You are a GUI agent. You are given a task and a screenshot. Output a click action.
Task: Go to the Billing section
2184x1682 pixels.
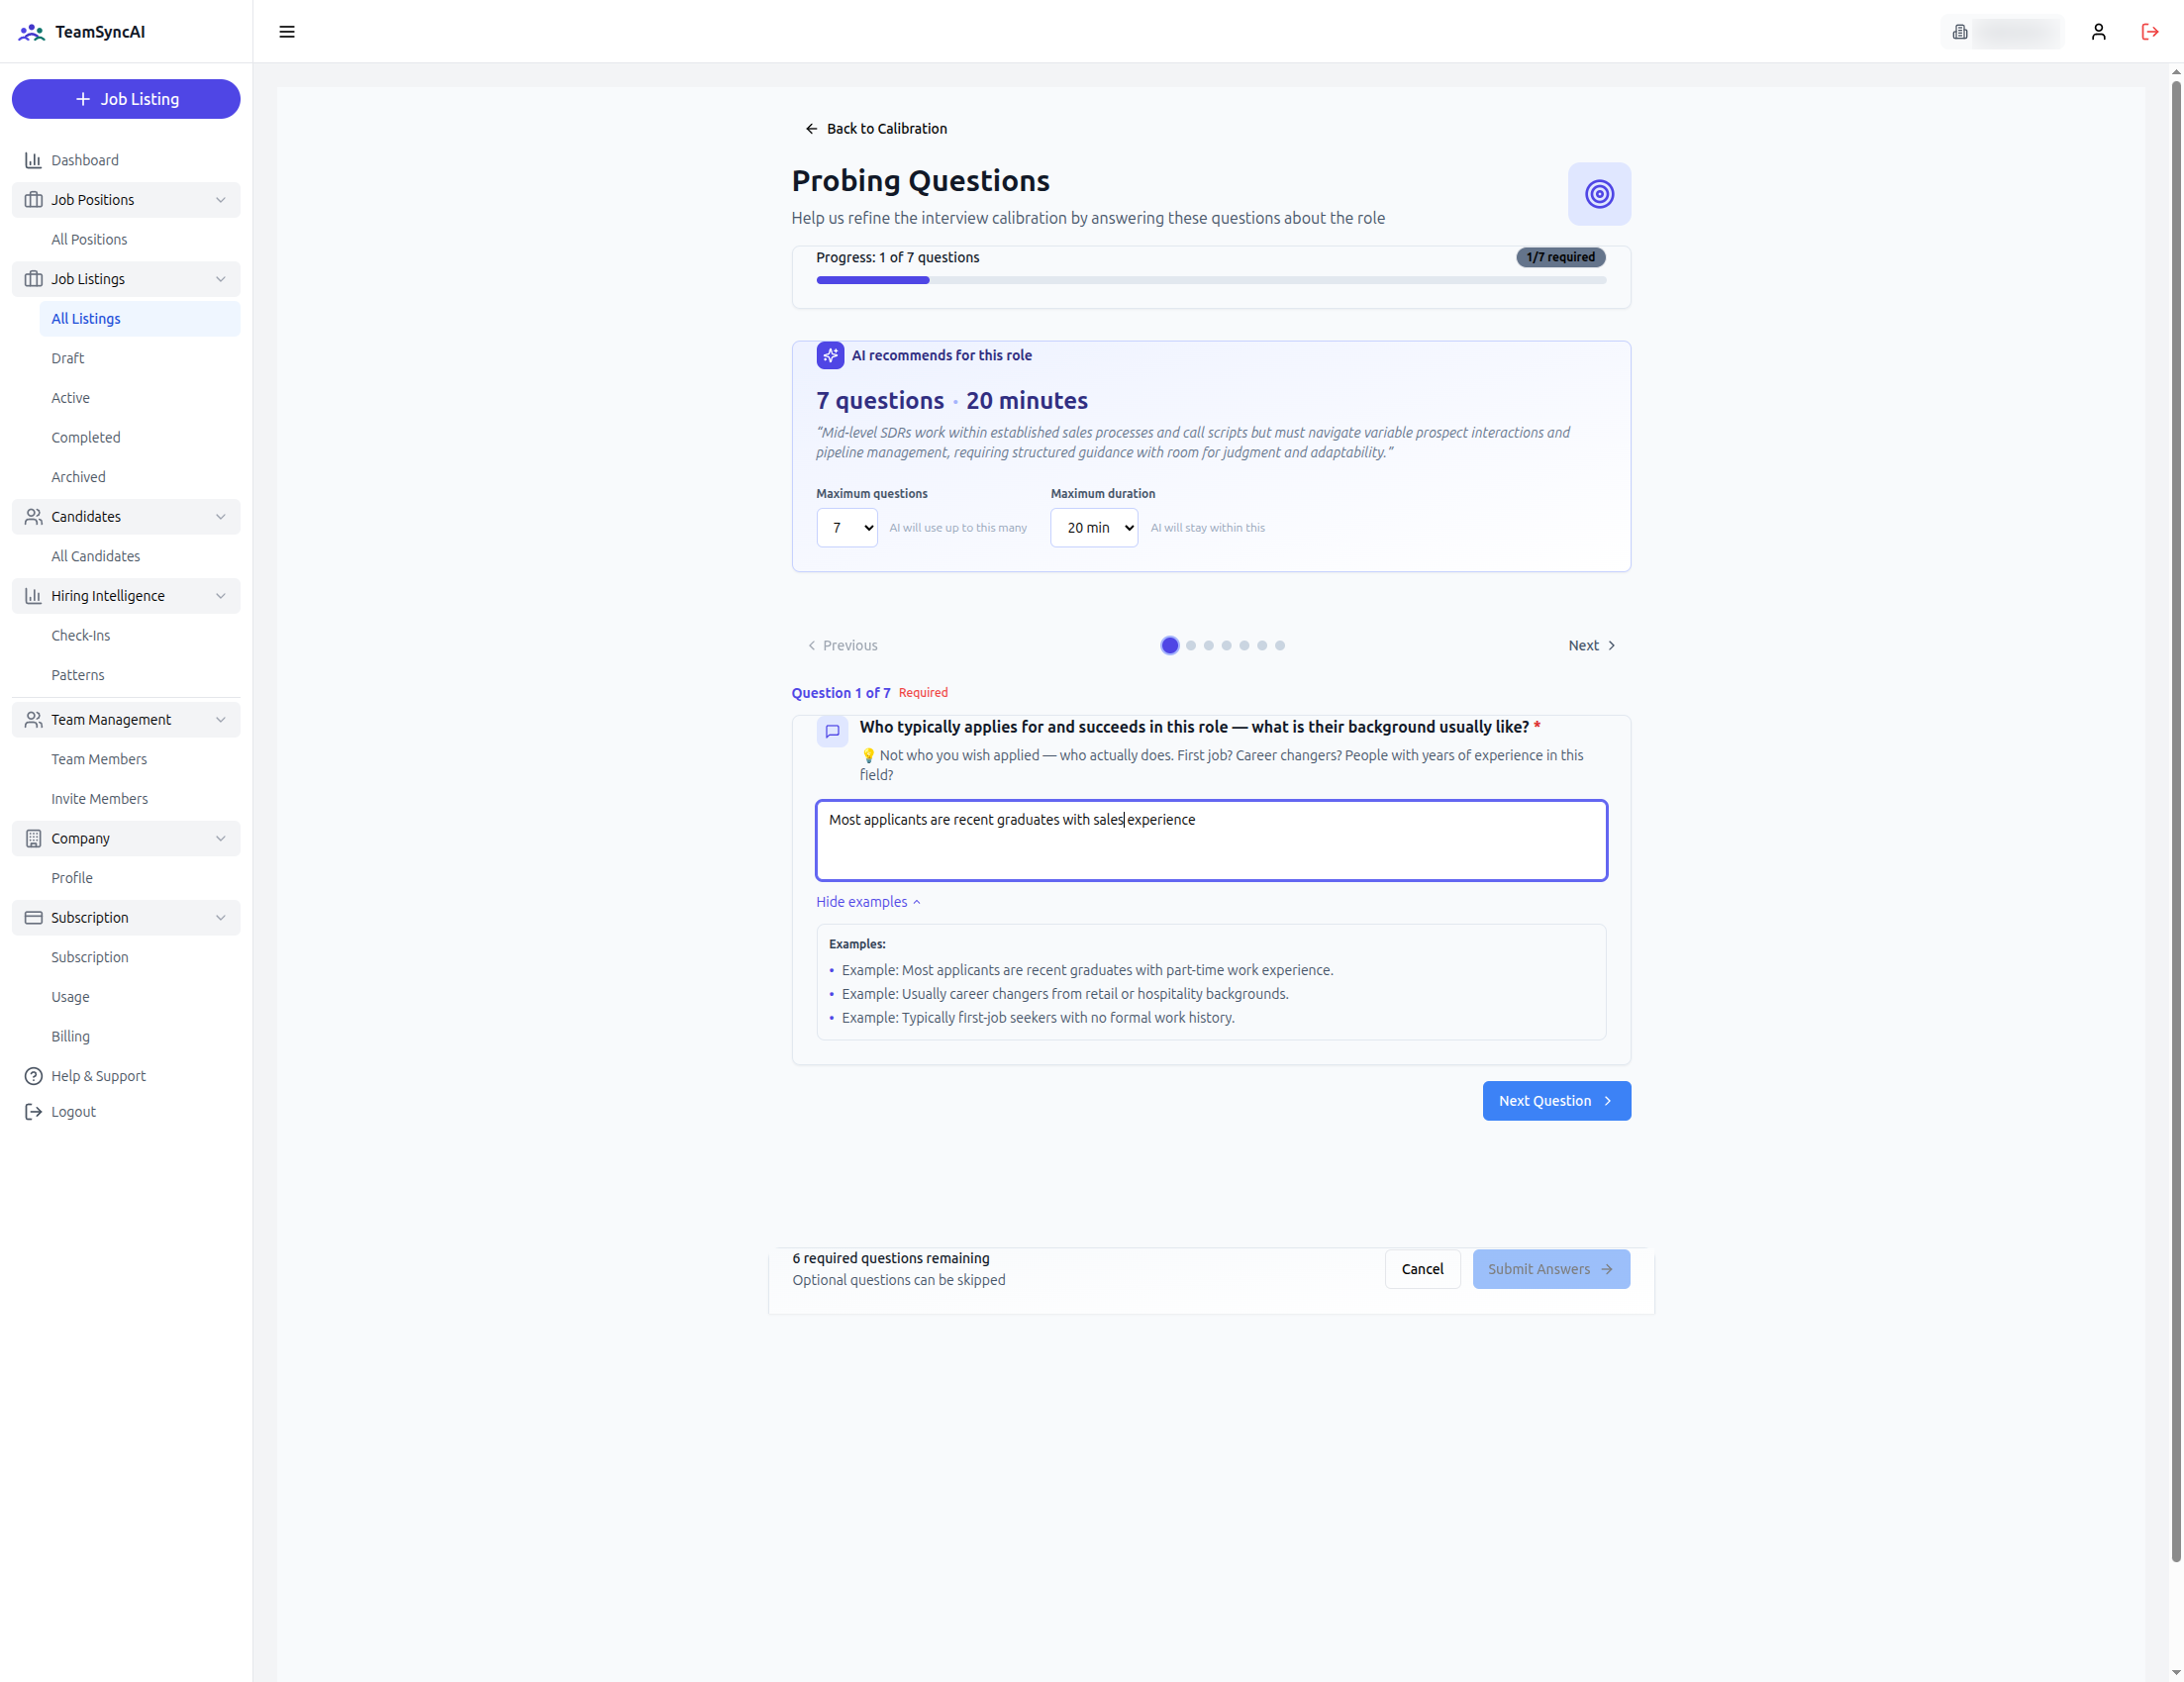70,1036
